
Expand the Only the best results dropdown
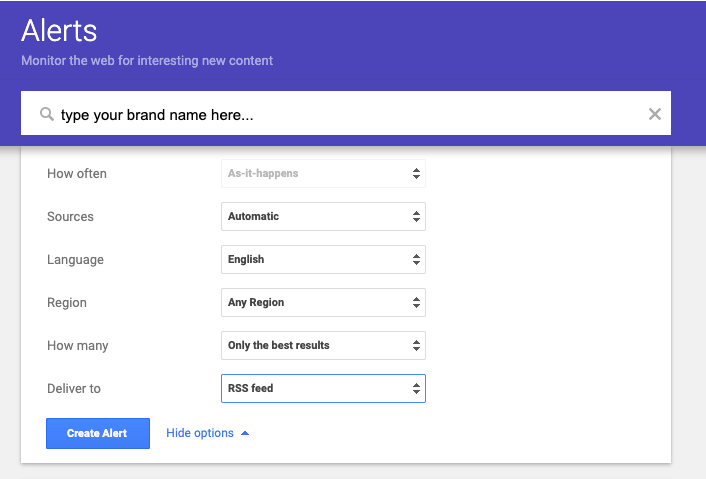coord(322,345)
